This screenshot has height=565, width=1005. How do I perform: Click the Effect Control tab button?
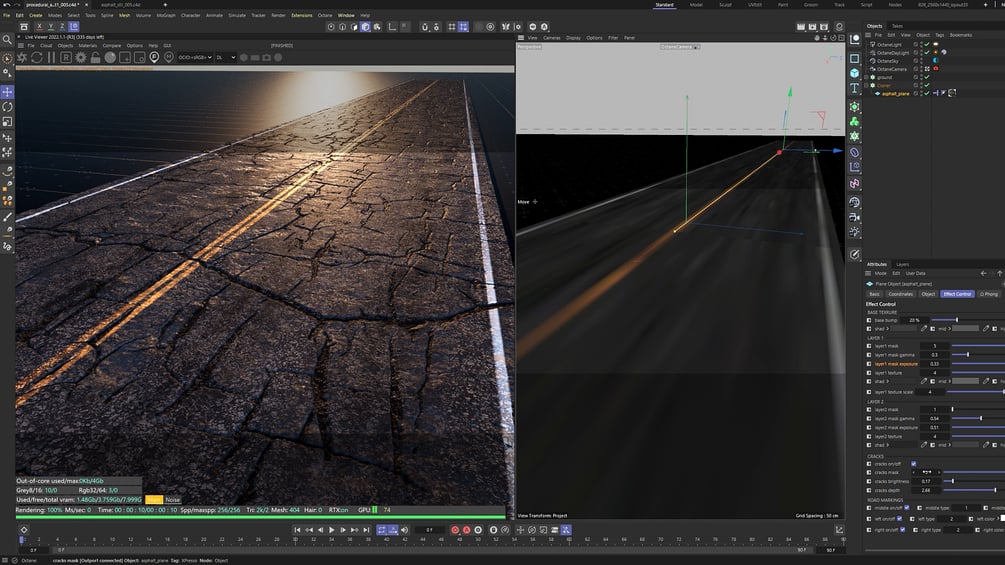pyautogui.click(x=957, y=294)
